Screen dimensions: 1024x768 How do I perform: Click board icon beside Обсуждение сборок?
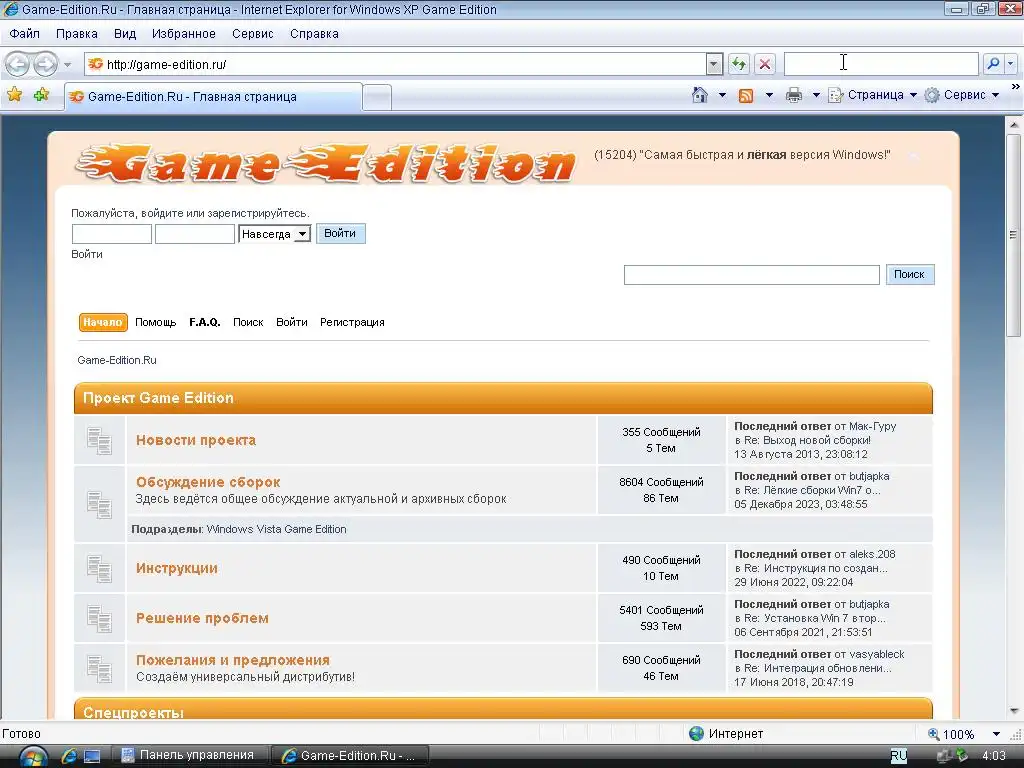point(99,504)
